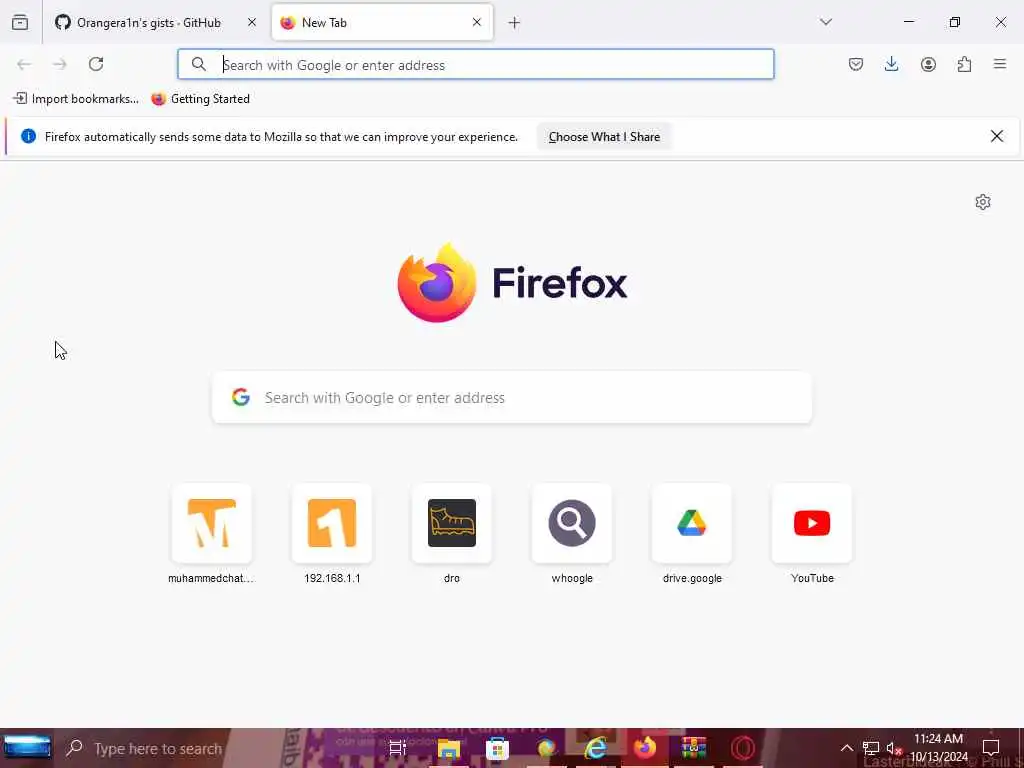
Task: Open WinRAR from the taskbar
Action: pyautogui.click(x=694, y=748)
